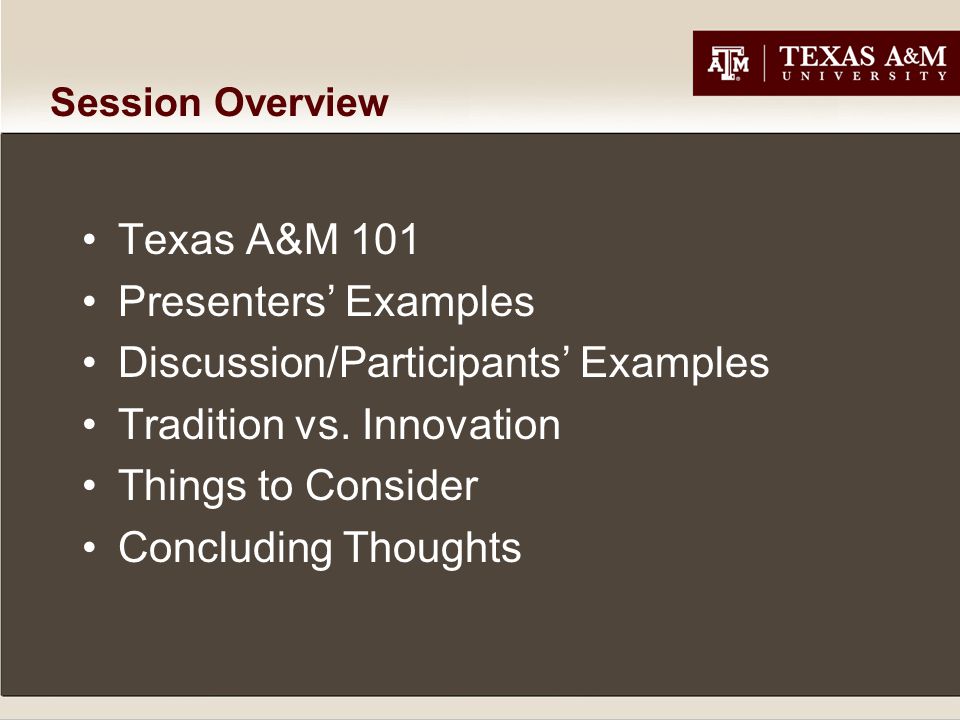Select the Presenters' Examples bullet text
960x720 pixels.
pos(326,301)
